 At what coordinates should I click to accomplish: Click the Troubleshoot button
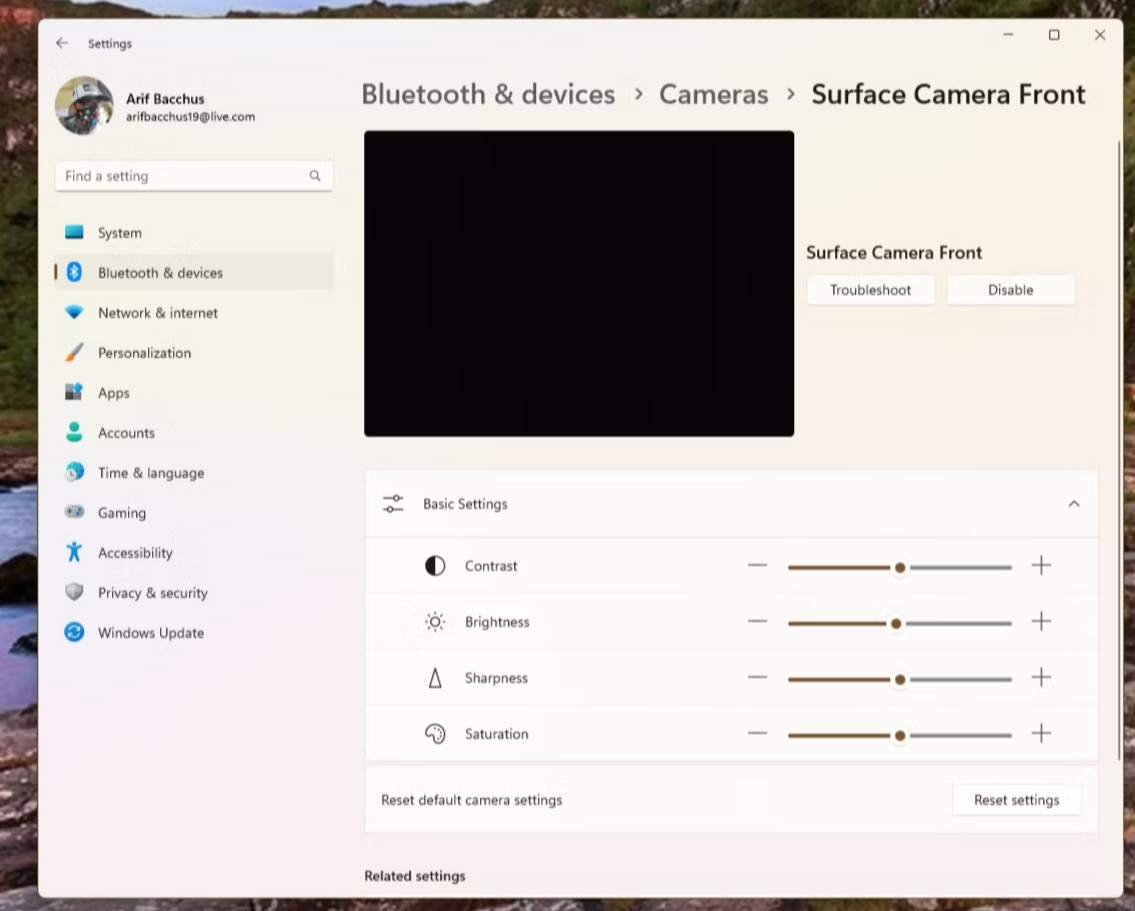(871, 290)
